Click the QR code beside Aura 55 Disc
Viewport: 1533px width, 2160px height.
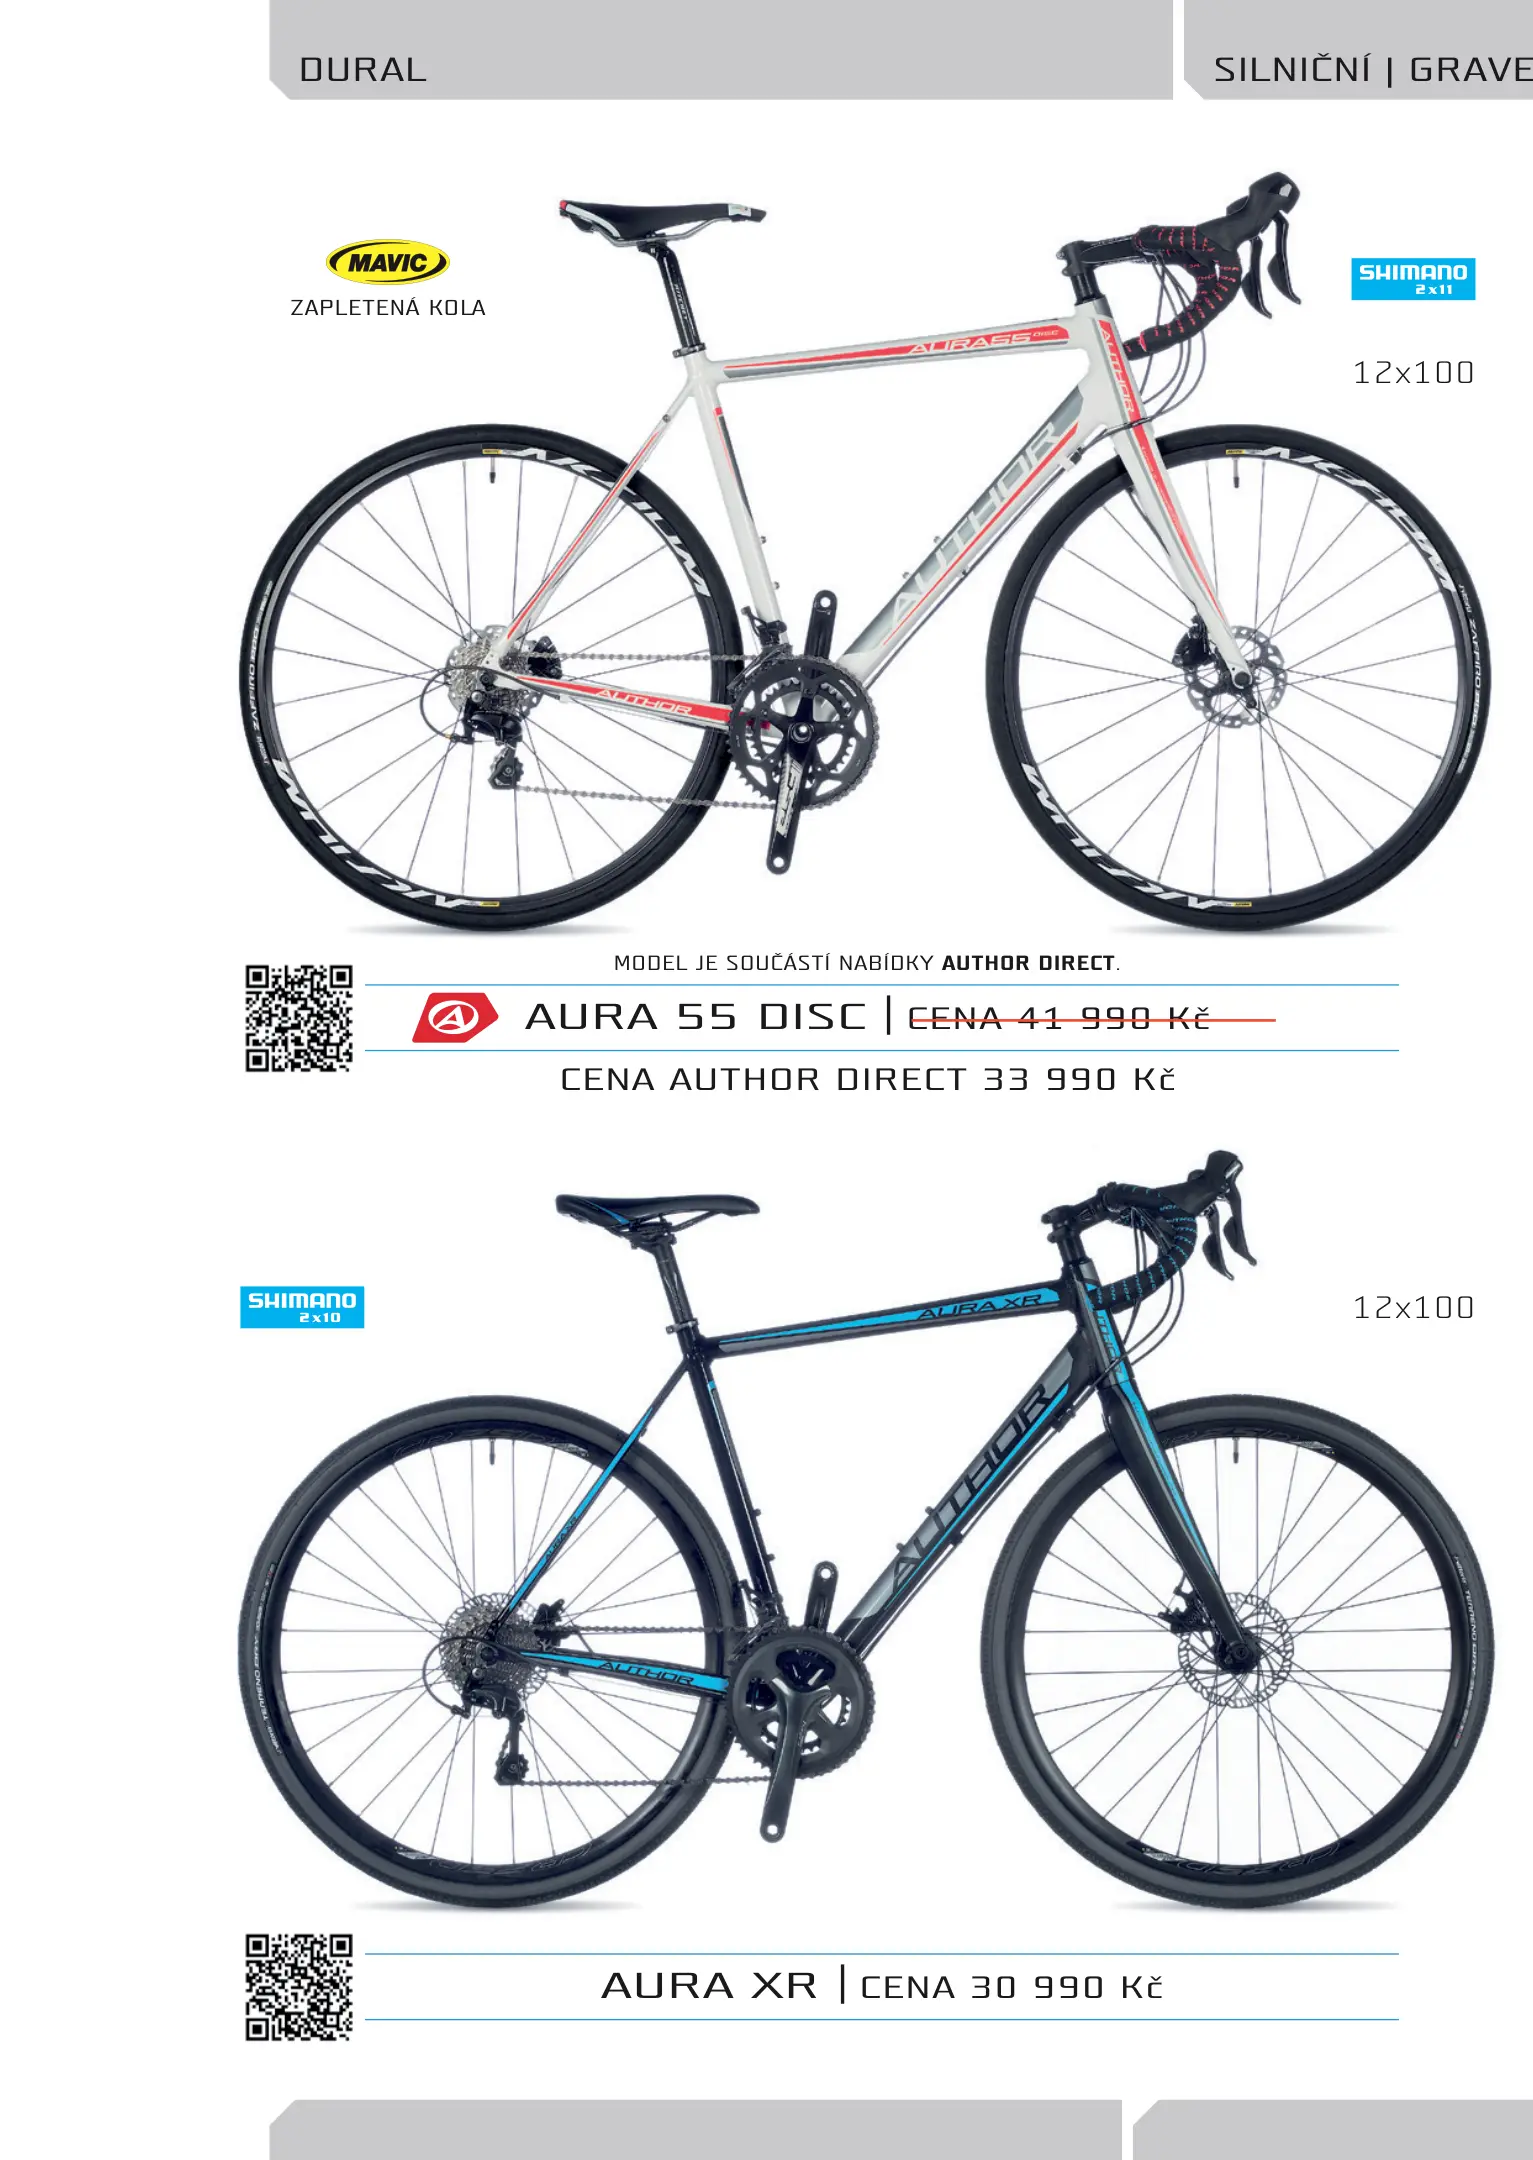tap(299, 1018)
